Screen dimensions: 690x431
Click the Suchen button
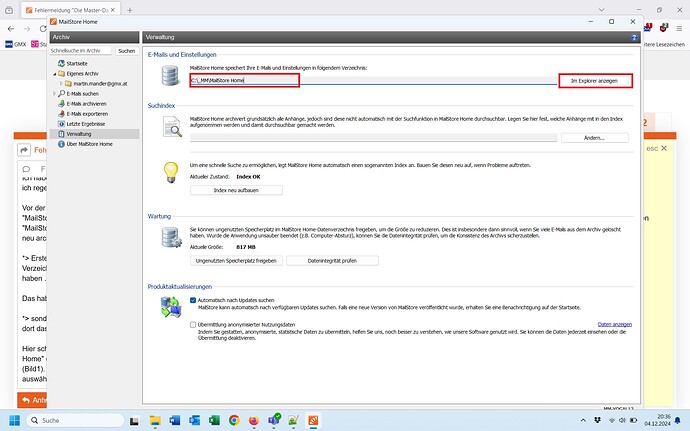coord(127,51)
